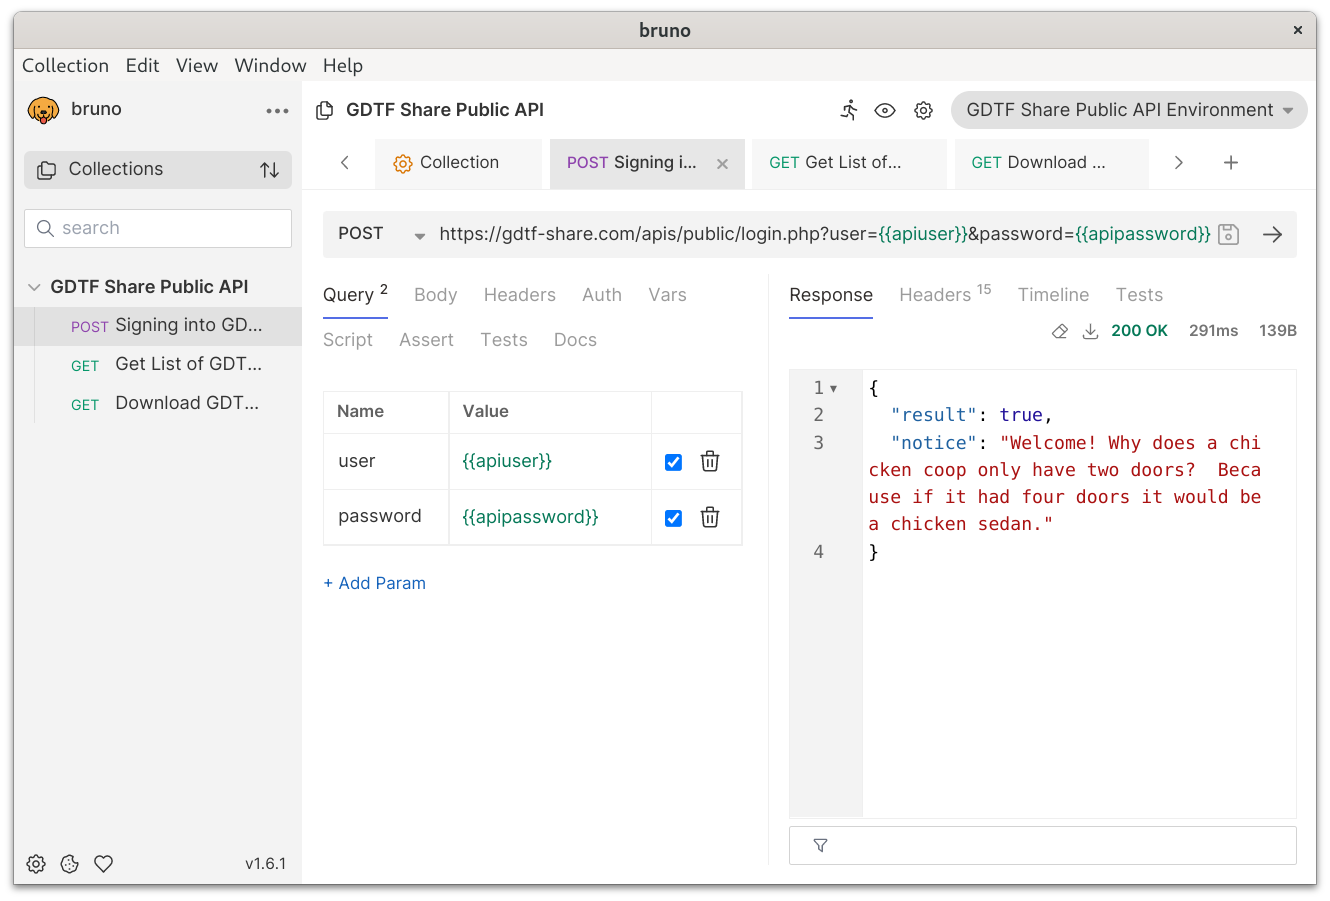This screenshot has height=901, width=1330.
Task: Select the GET Download GDT... request
Action: coord(158,404)
